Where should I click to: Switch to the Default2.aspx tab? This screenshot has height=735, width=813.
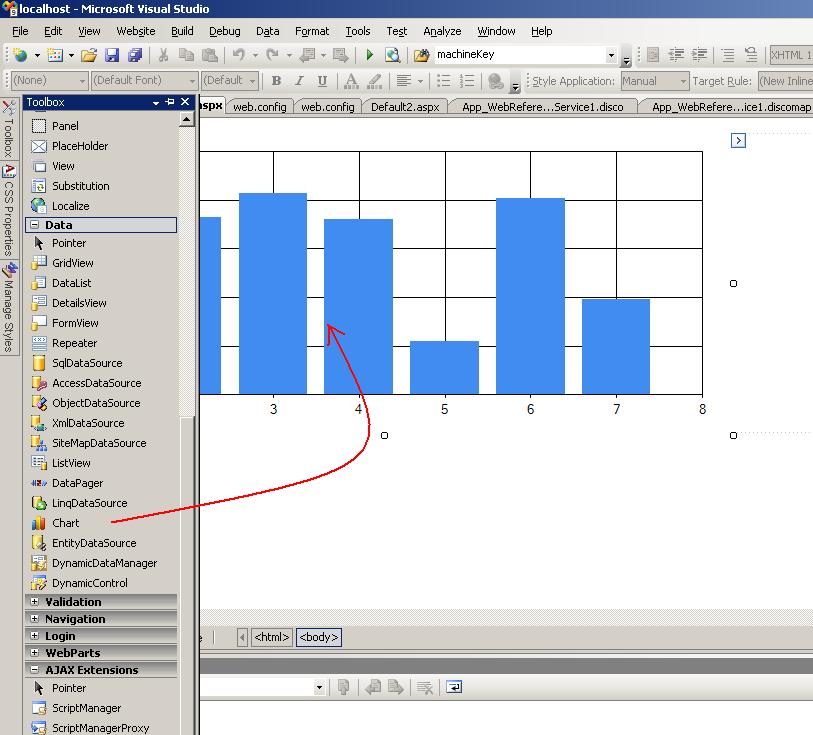click(405, 107)
